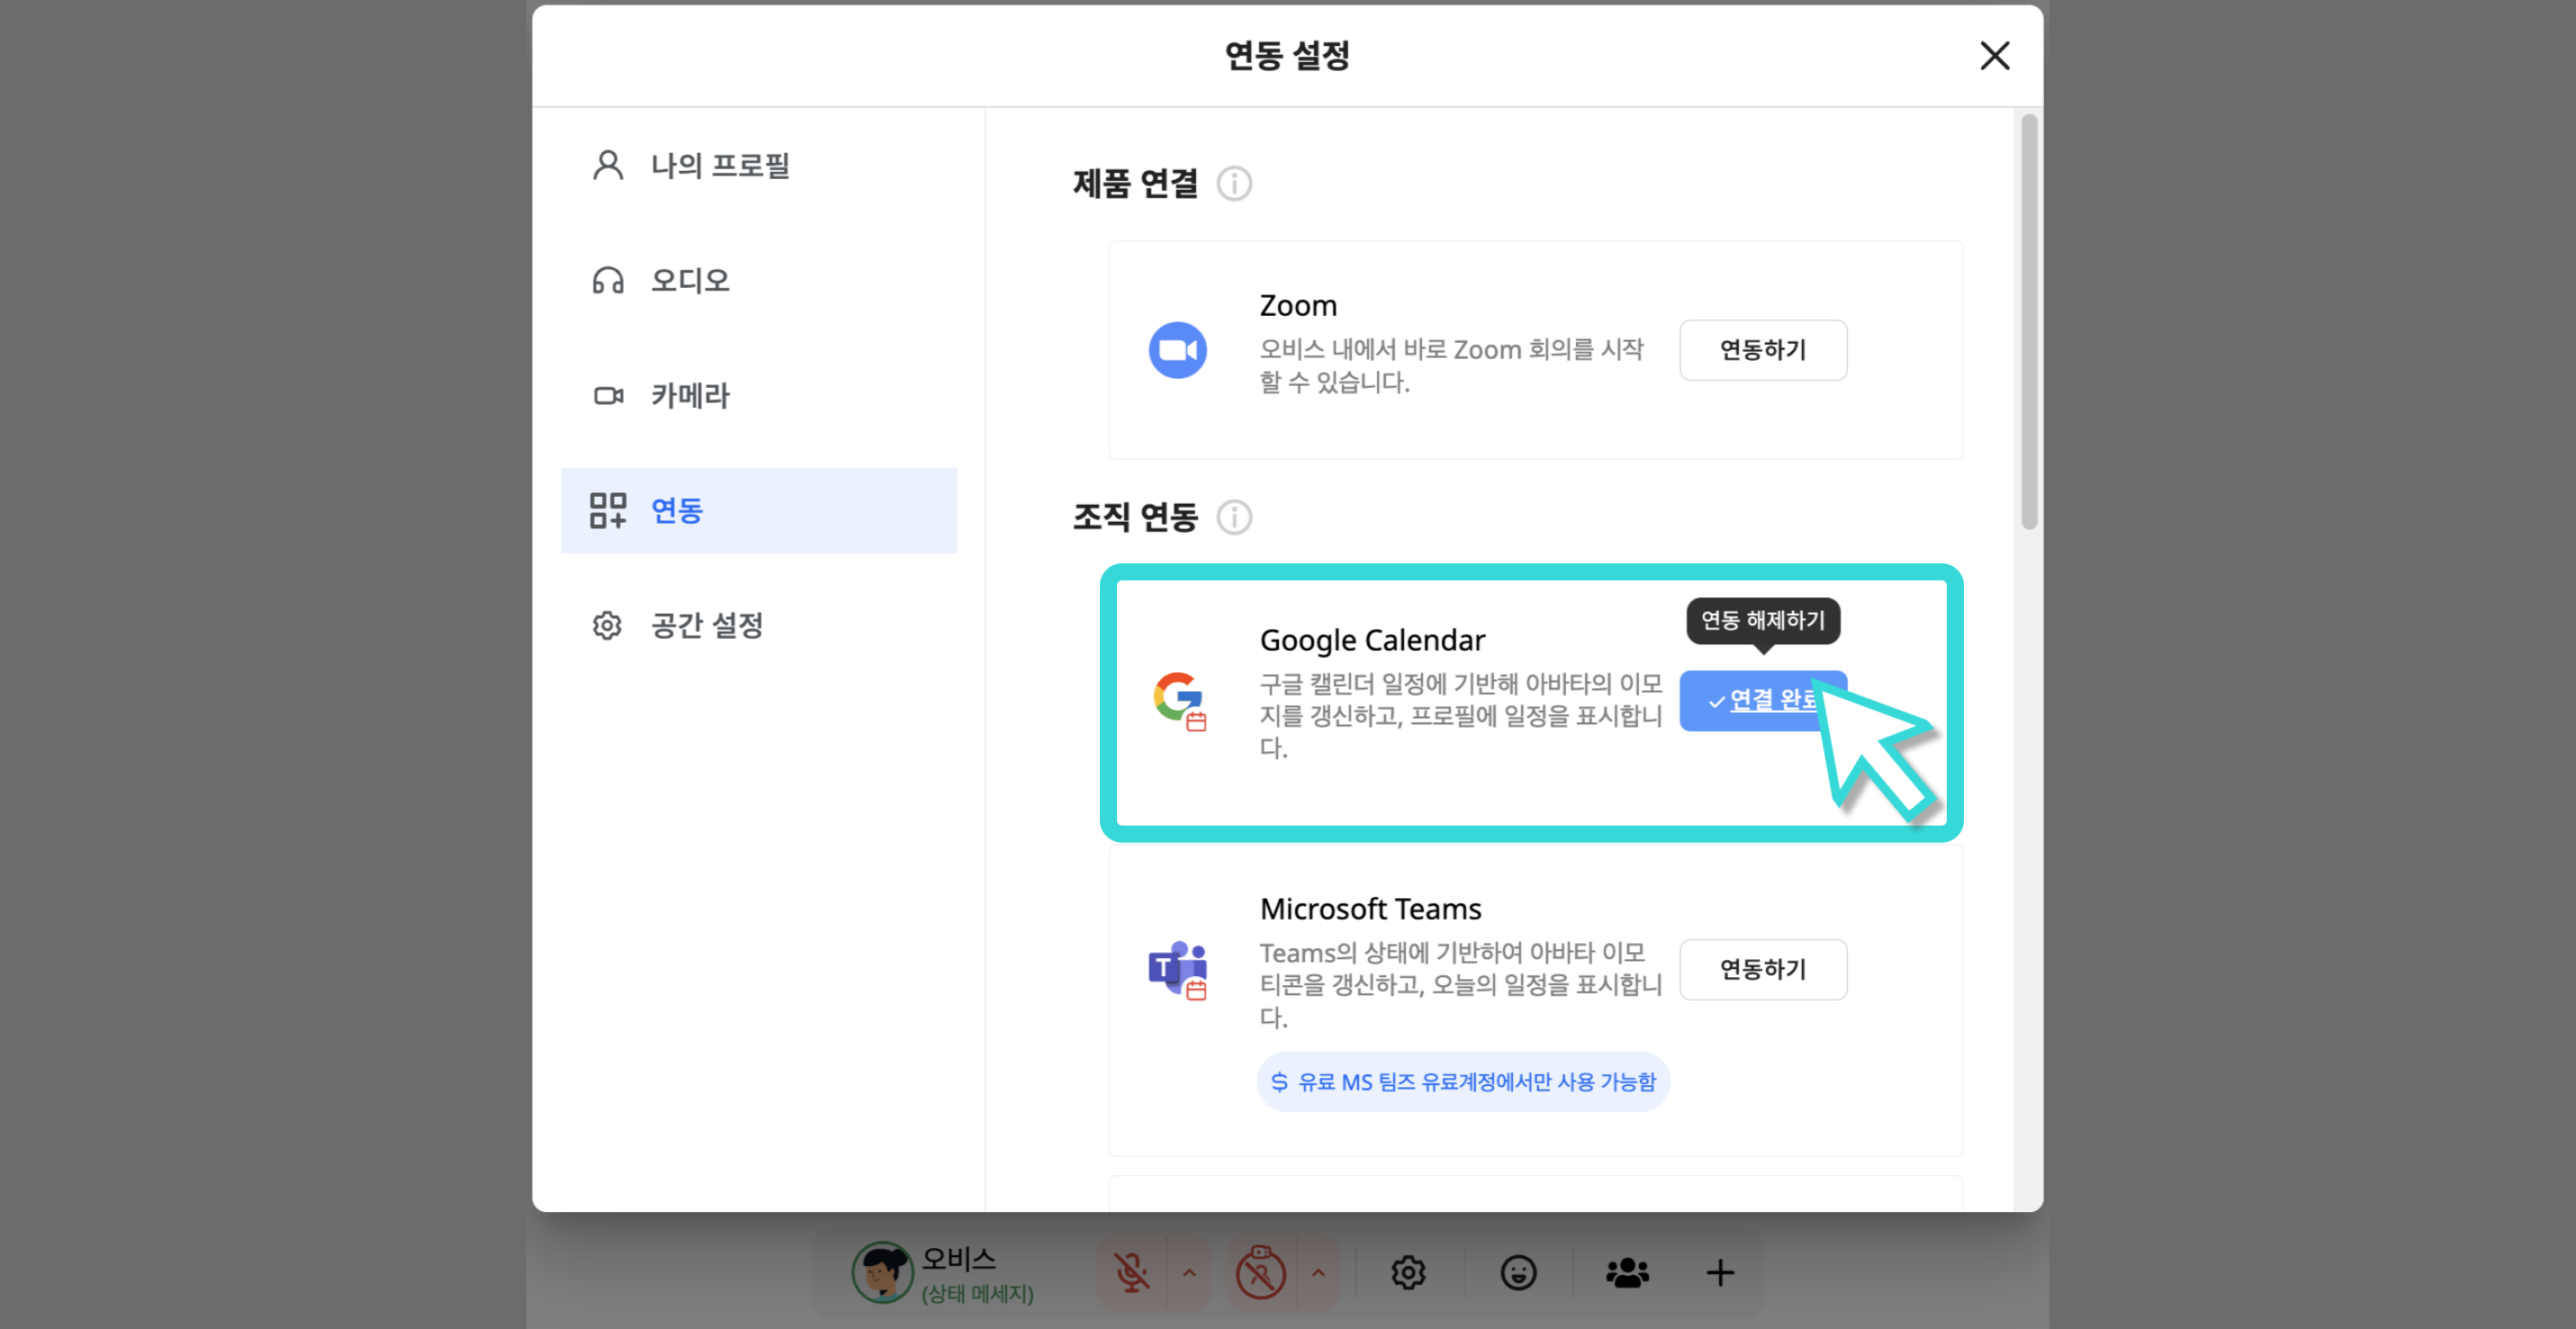
Task: Show info for 제품 연결
Action: (1234, 184)
